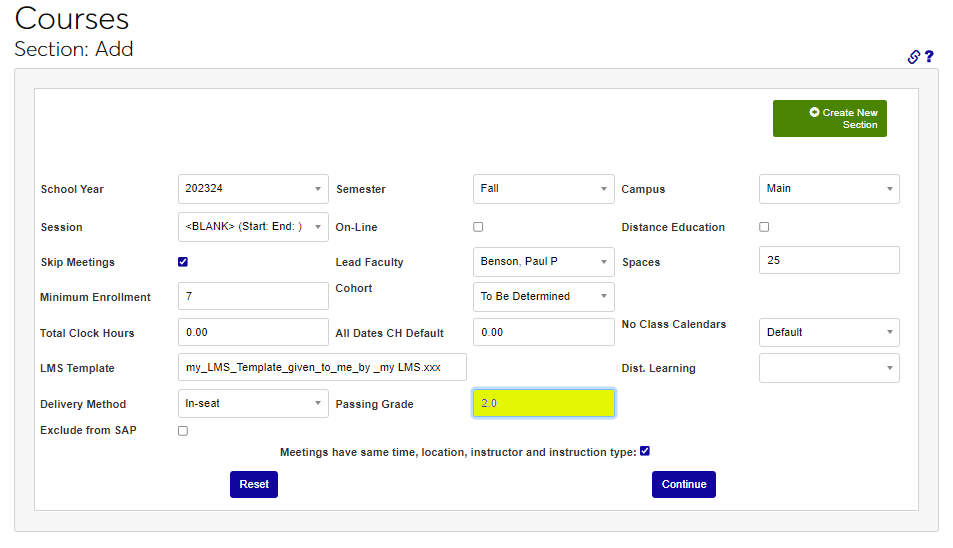Click the link chain icon
The height and width of the screenshot is (548, 953).
(913, 57)
